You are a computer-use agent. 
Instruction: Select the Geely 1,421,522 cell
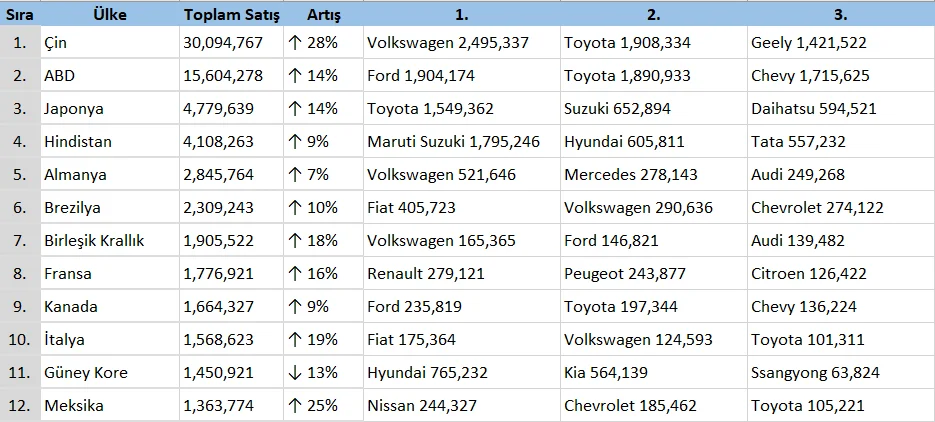[x=808, y=43]
